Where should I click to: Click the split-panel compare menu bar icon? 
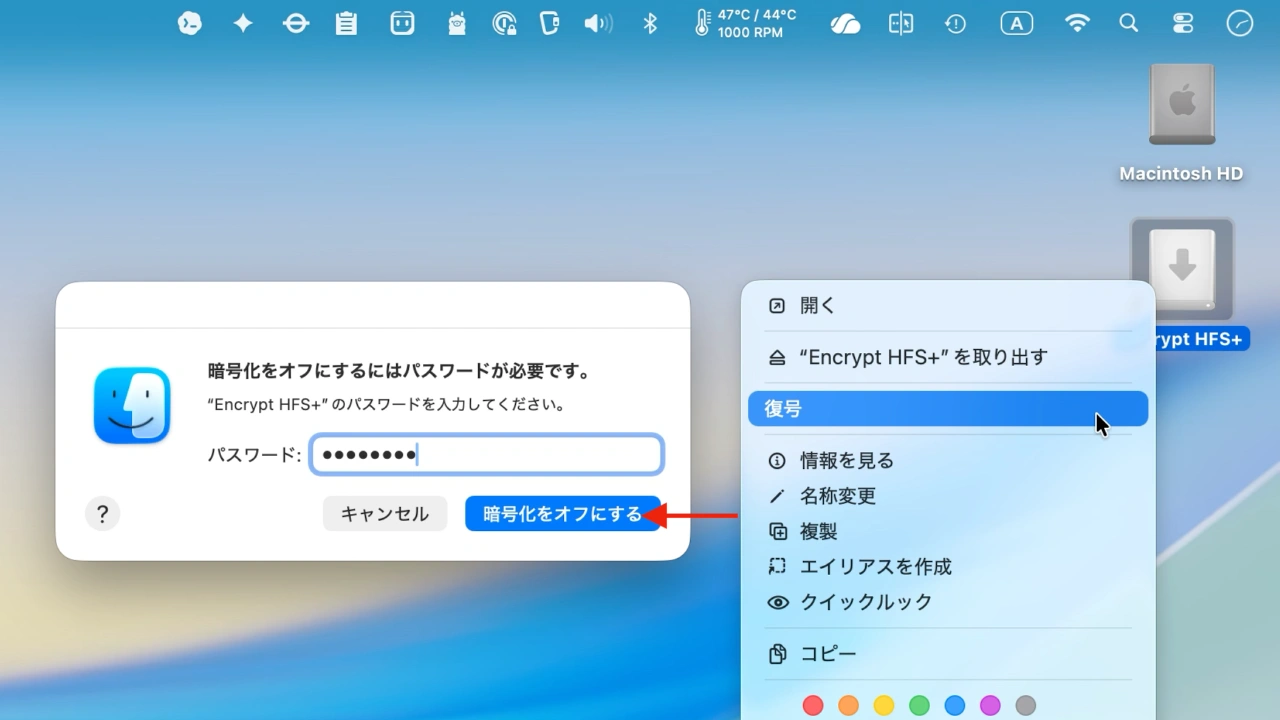point(901,23)
